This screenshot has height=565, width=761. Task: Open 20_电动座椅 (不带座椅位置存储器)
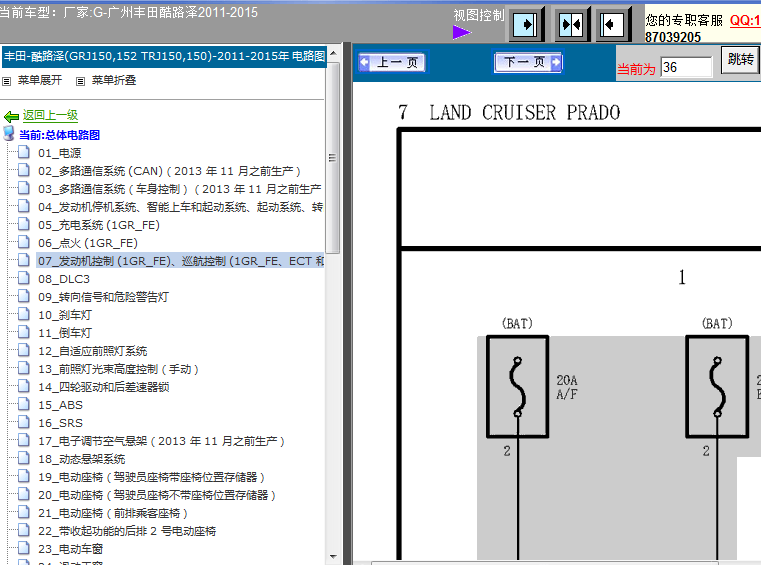click(157, 495)
